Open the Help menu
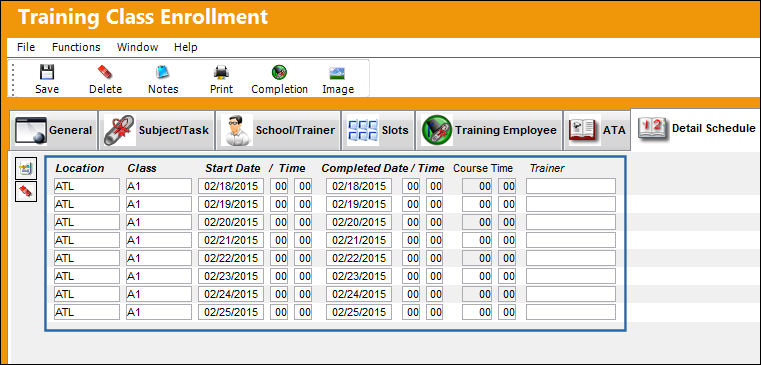 185,47
